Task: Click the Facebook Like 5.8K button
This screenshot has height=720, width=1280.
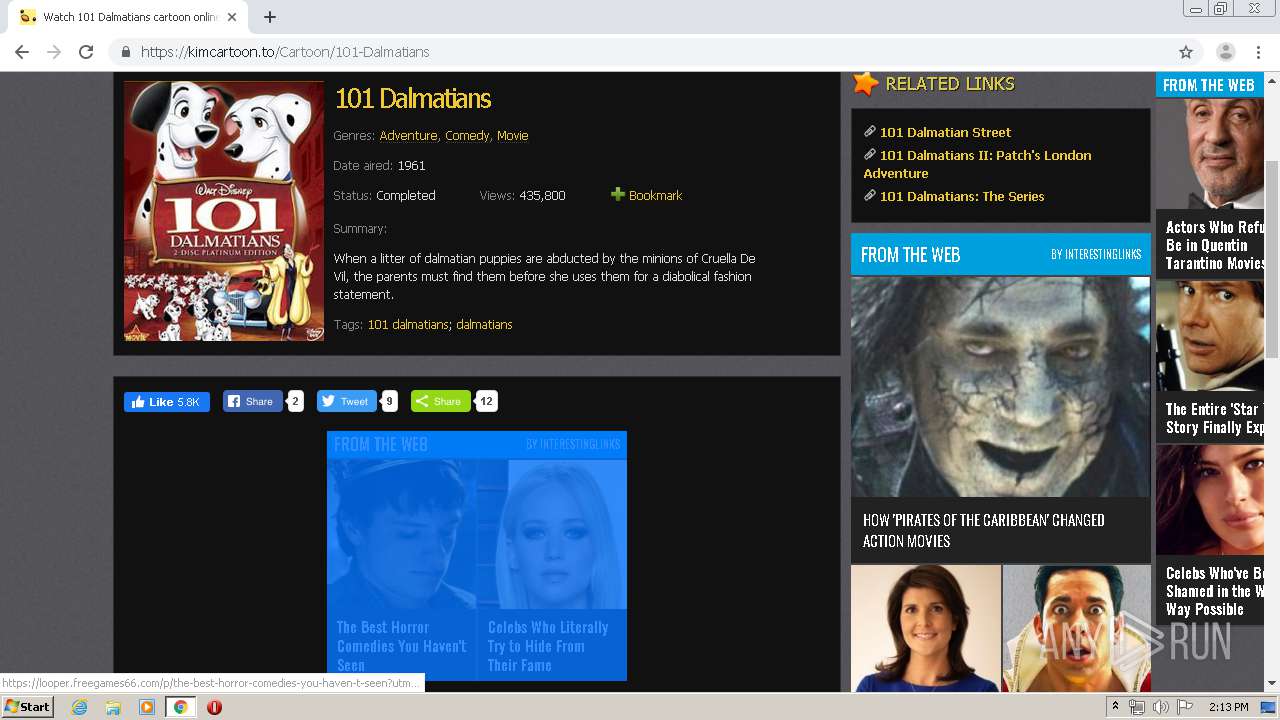Action: pyautogui.click(x=167, y=402)
